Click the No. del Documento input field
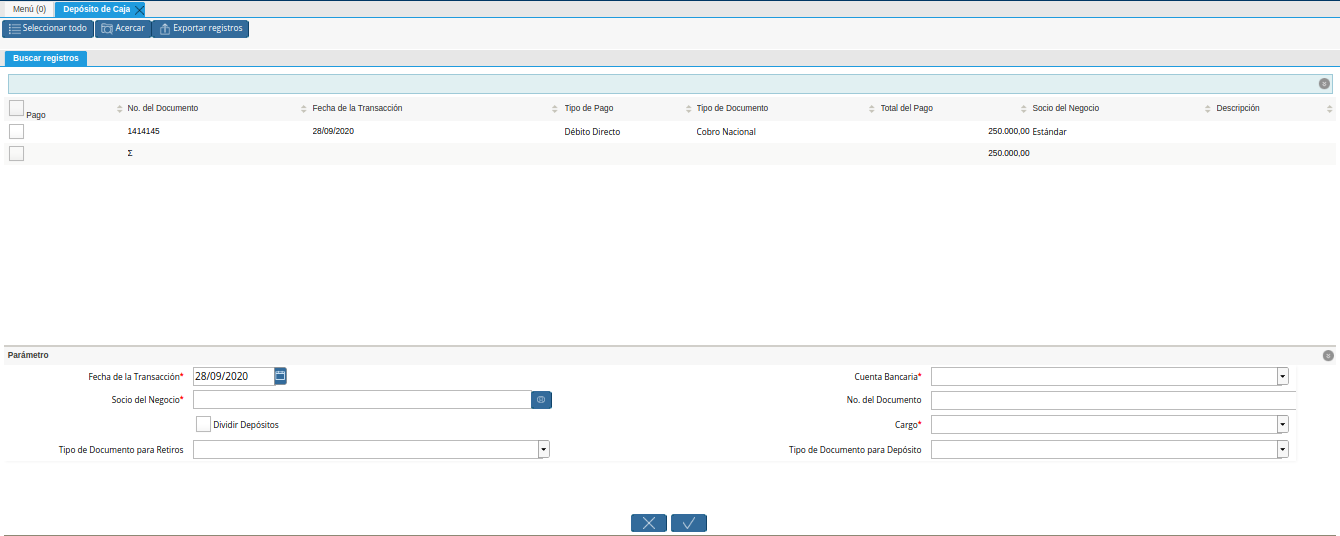This screenshot has height=536, width=1340. 1113,400
